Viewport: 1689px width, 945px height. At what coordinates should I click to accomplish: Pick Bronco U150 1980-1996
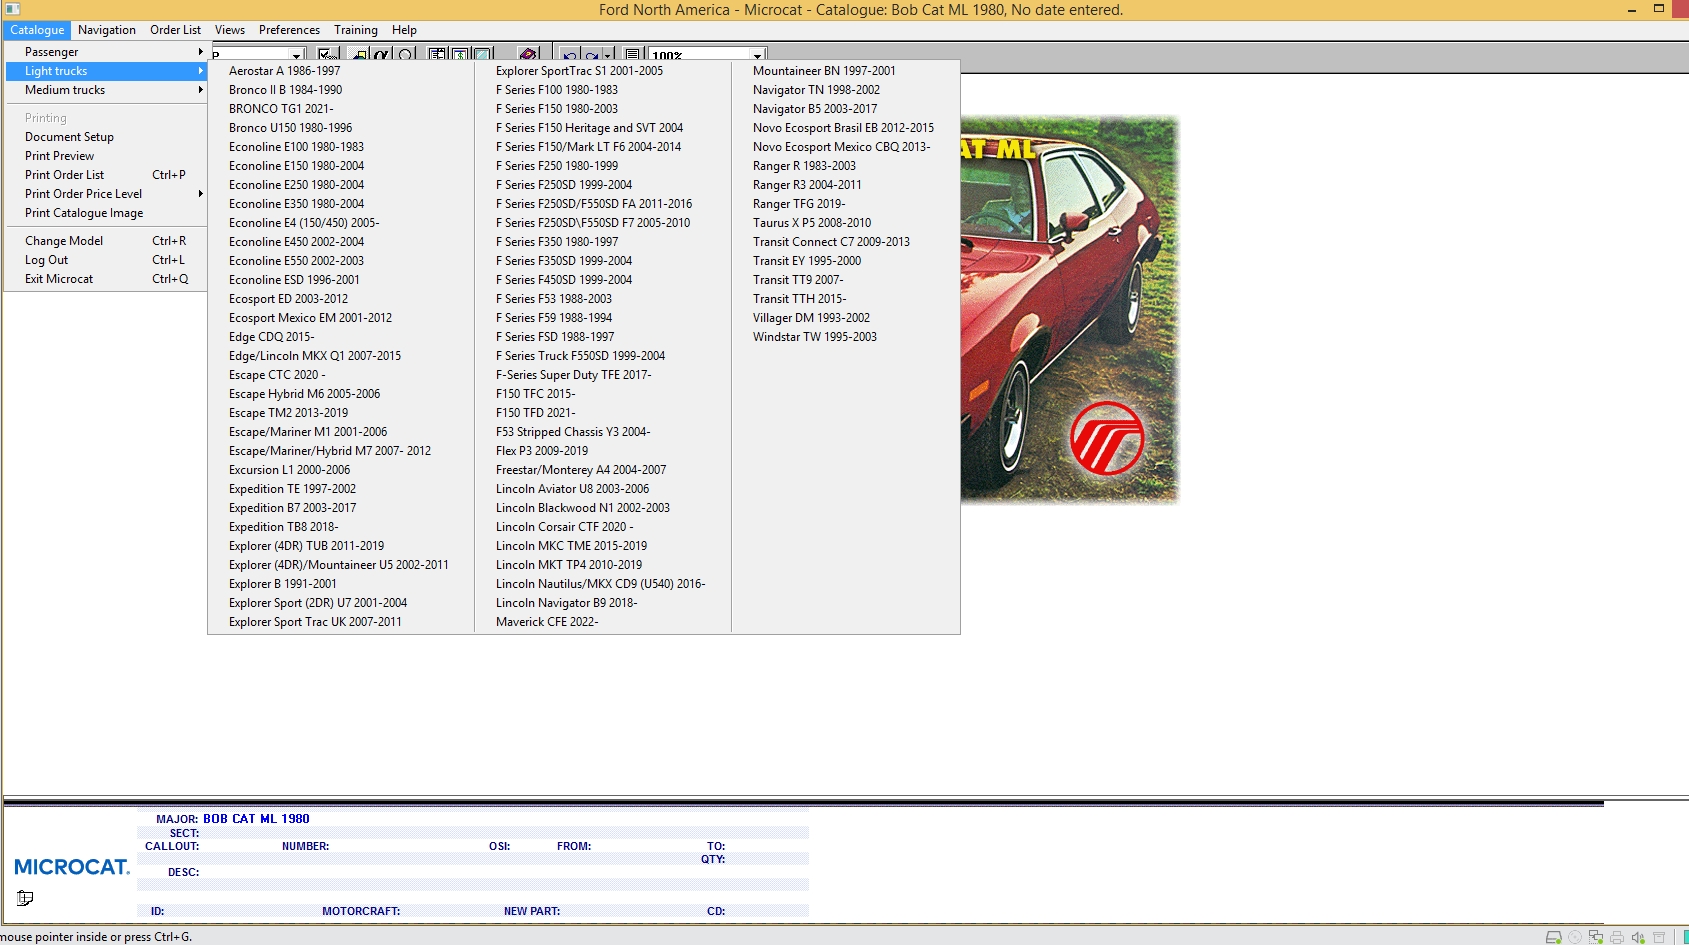(290, 128)
